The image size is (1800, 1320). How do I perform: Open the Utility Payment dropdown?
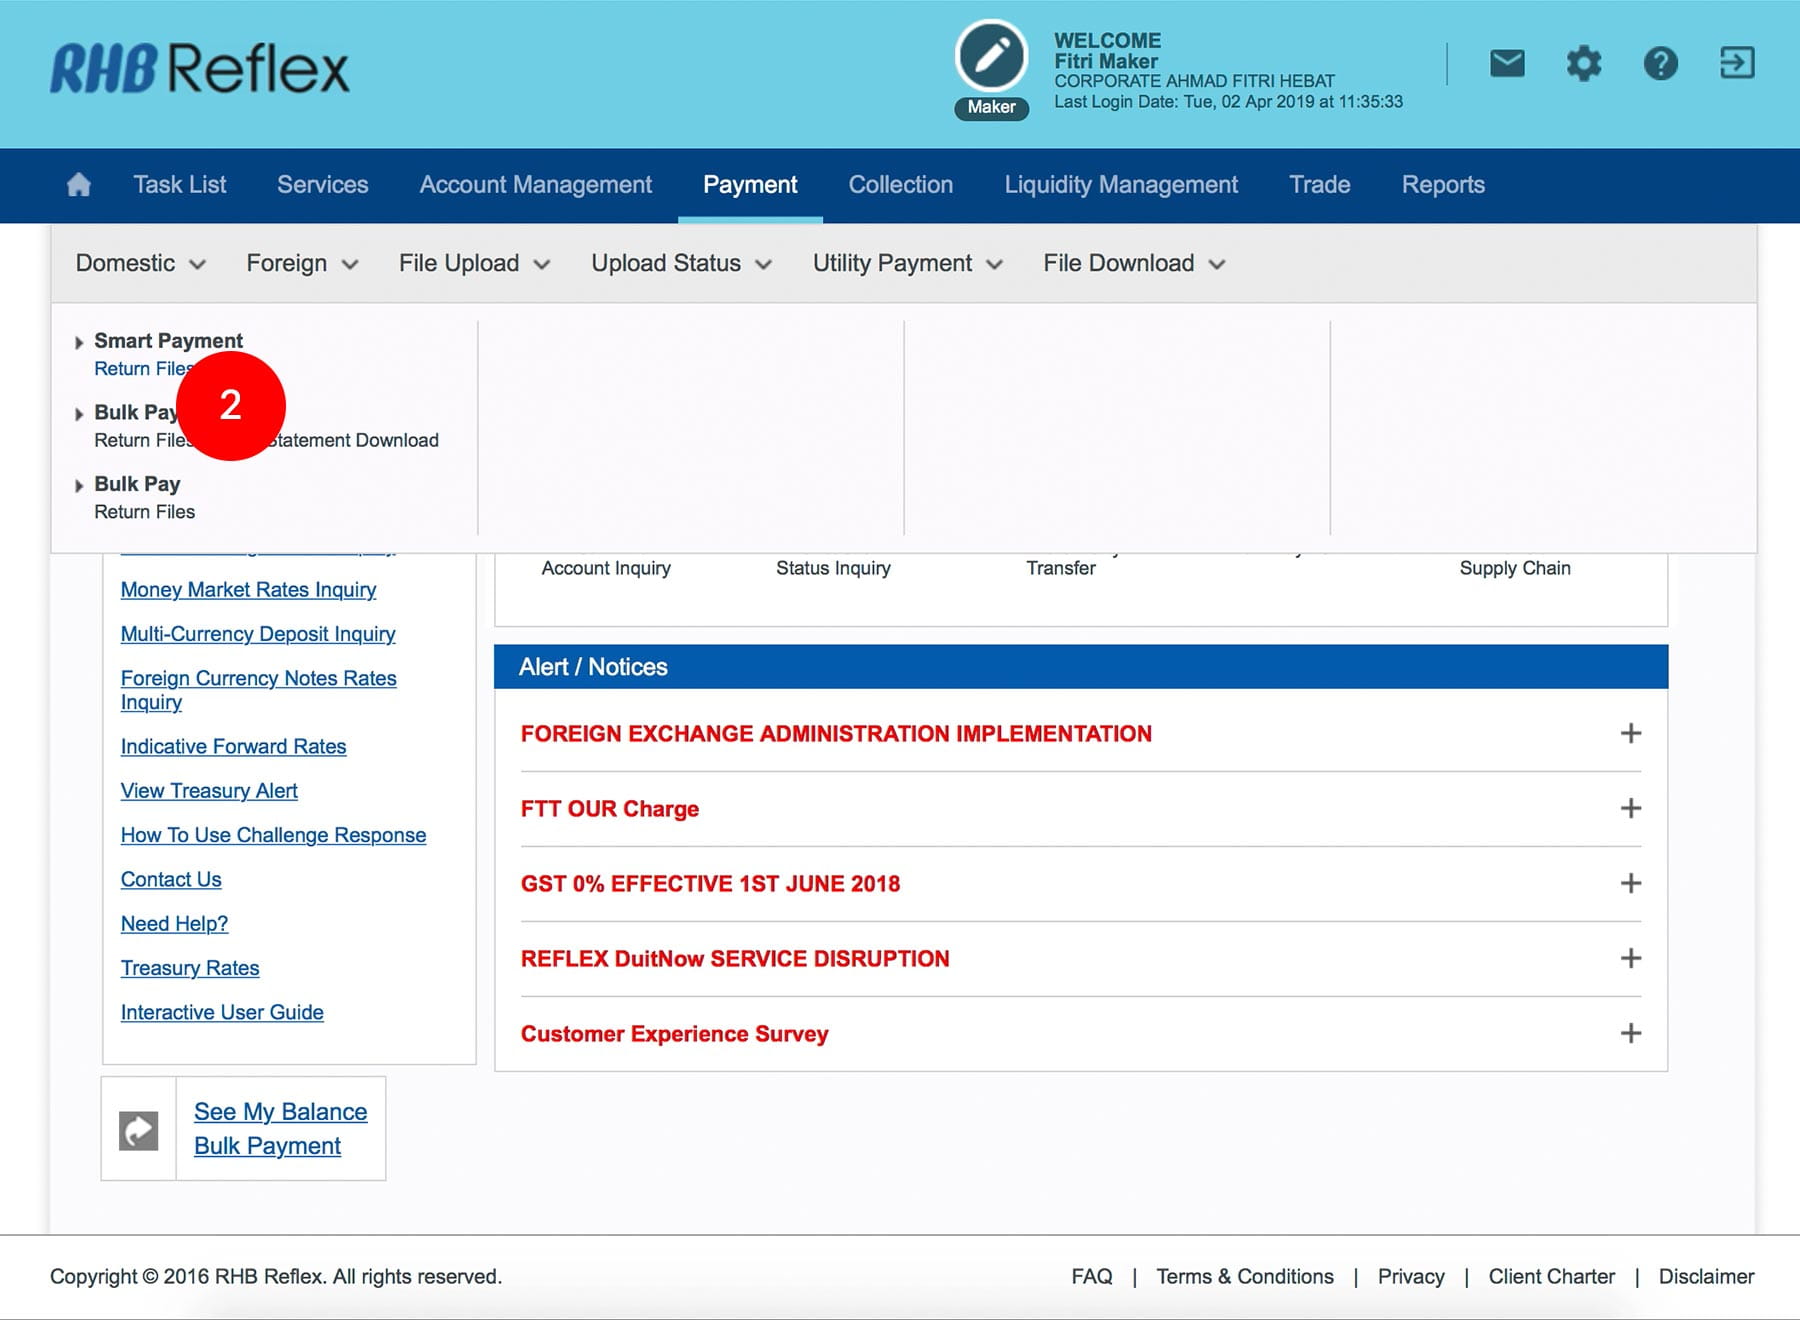coord(906,263)
